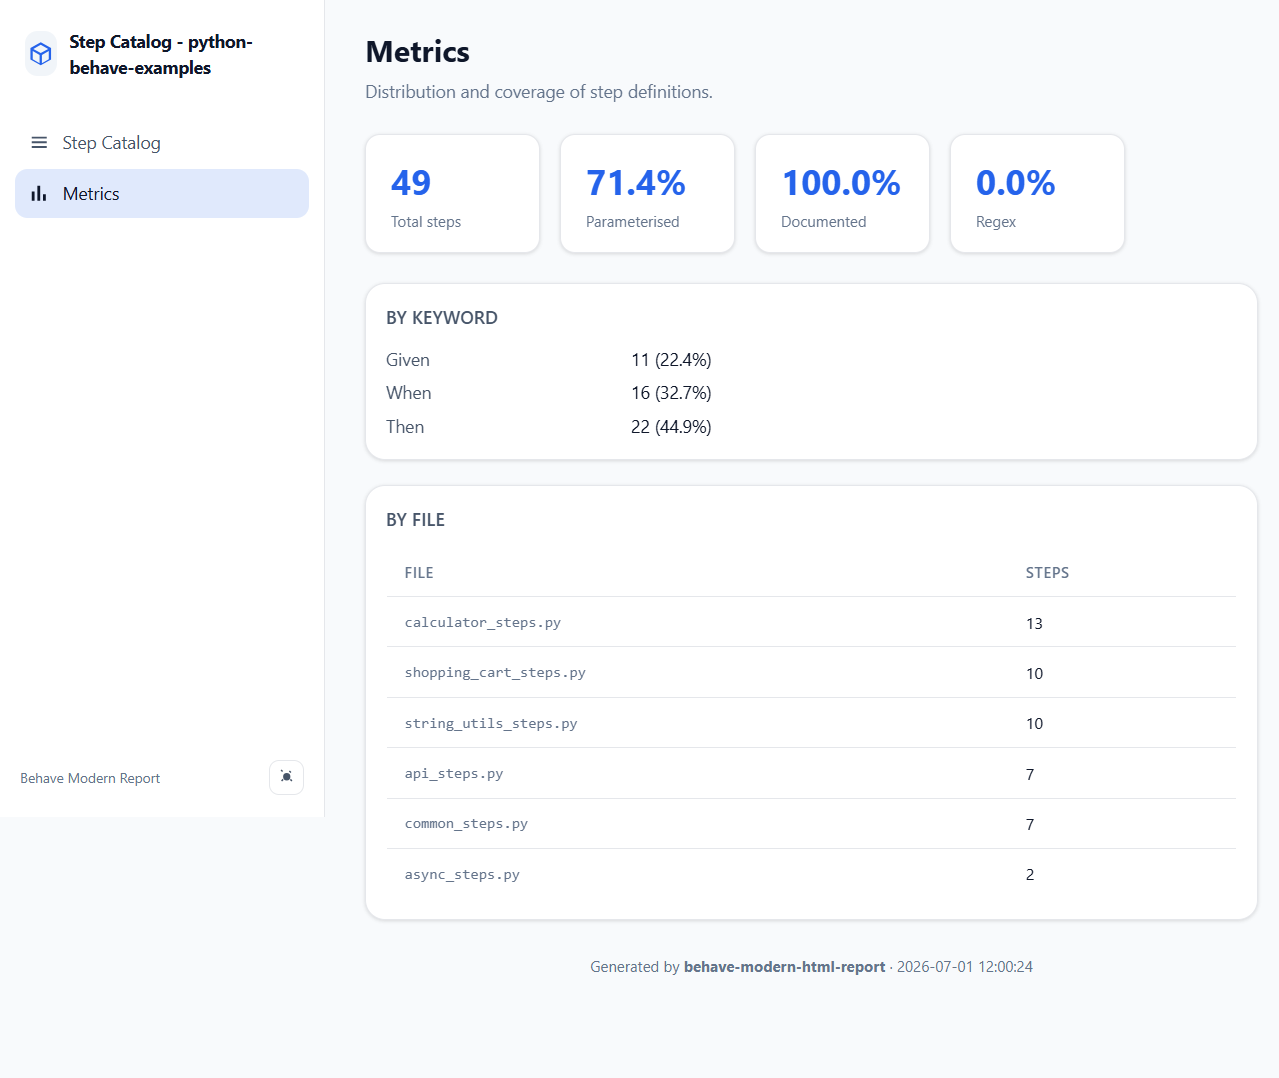
Task: Click the 100.0% Documented card
Action: pyautogui.click(x=842, y=194)
